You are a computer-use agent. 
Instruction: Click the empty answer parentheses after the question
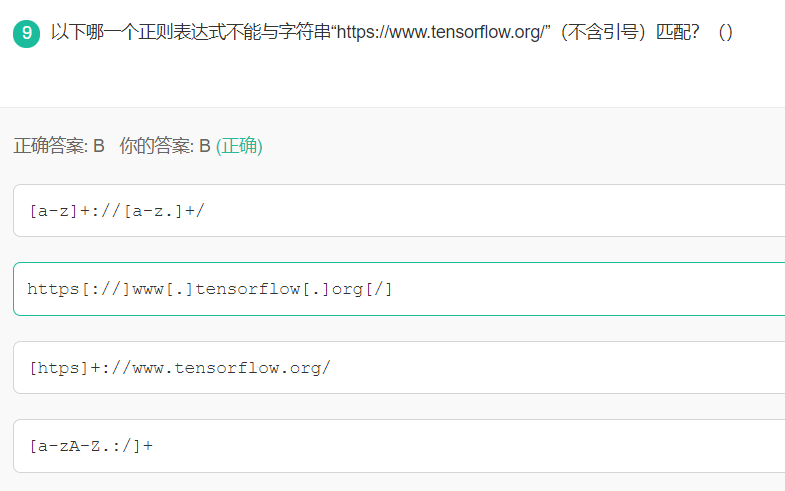(x=725, y=32)
